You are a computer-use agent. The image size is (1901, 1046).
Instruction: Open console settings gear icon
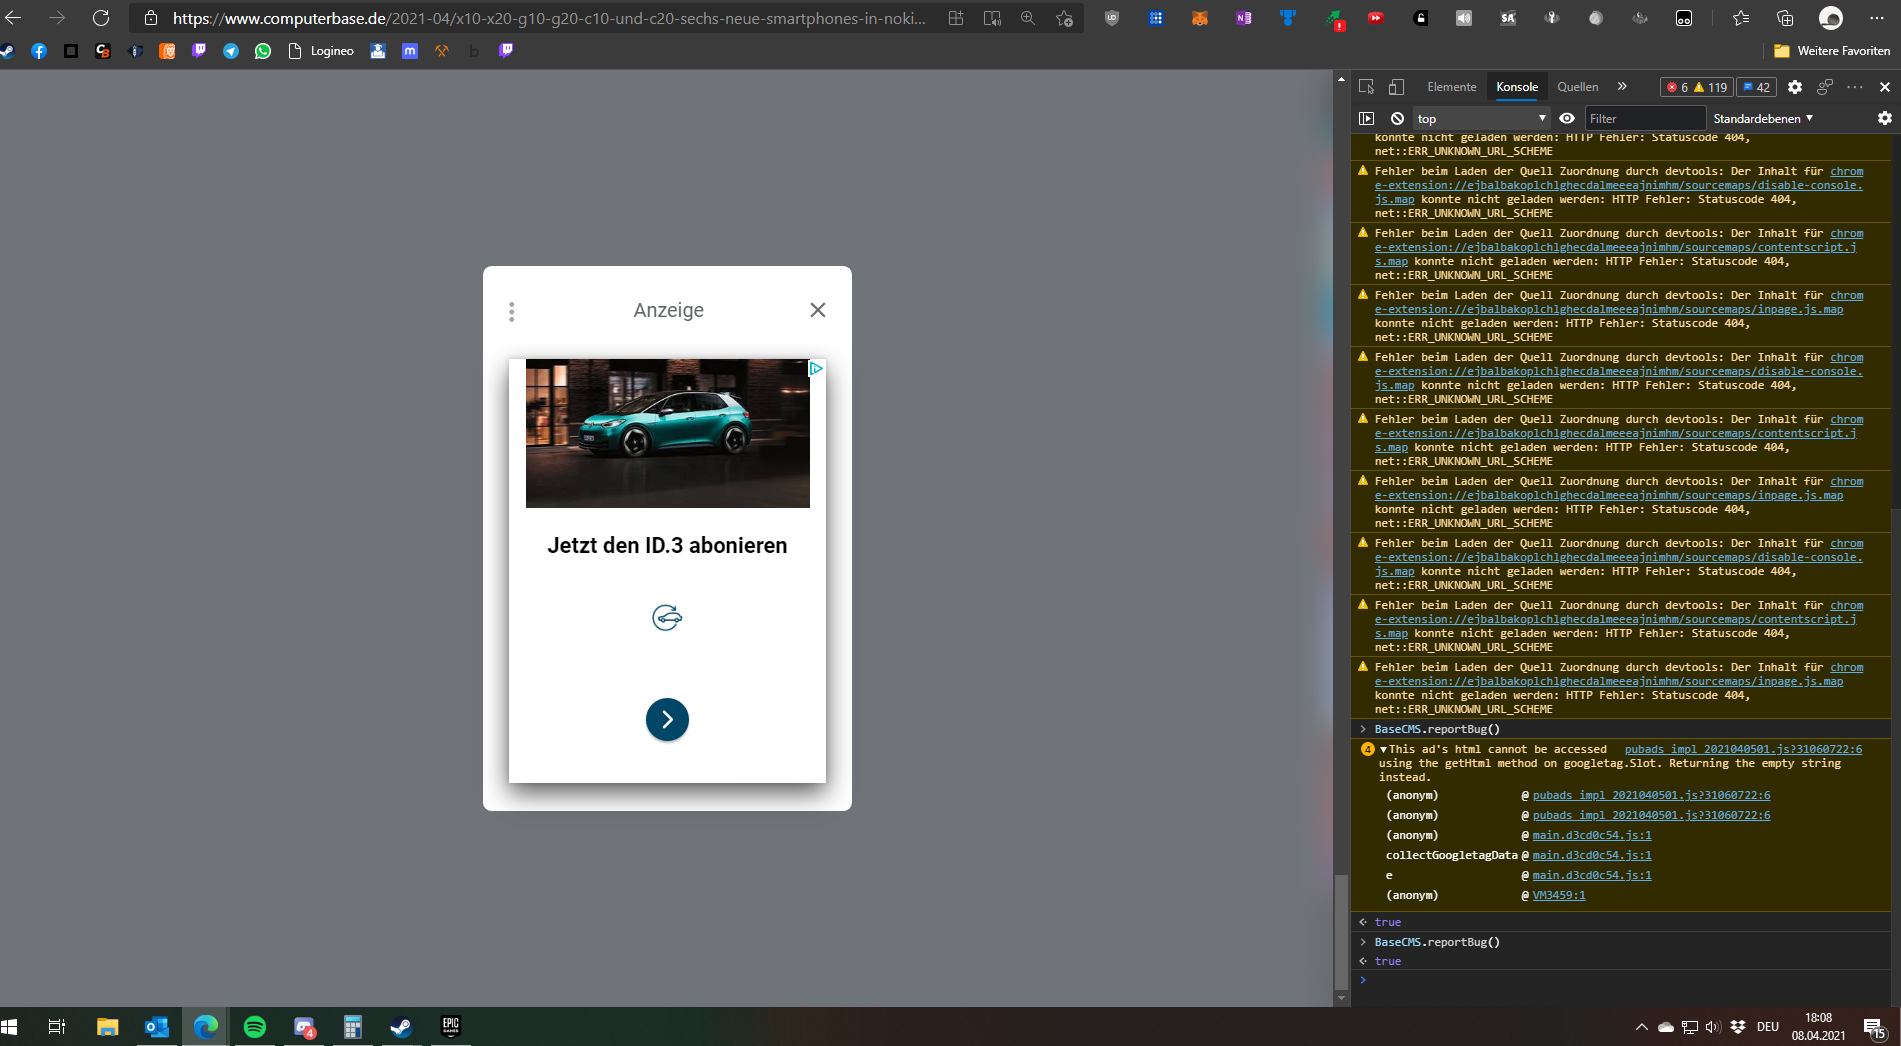(x=1885, y=118)
